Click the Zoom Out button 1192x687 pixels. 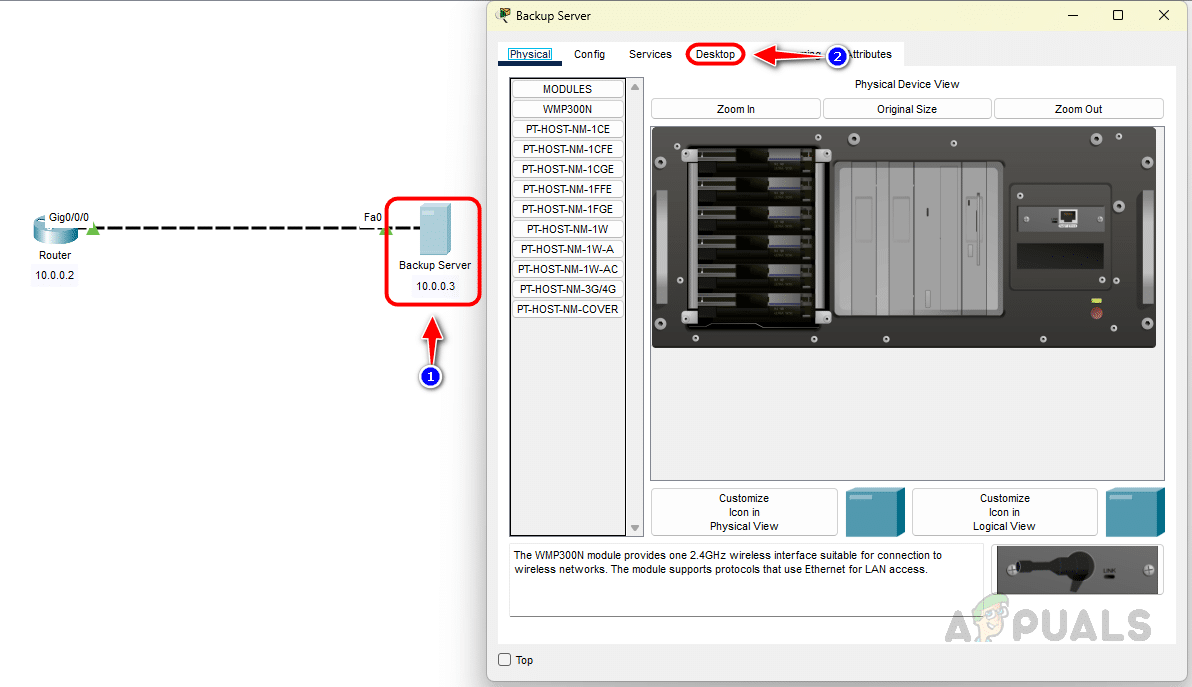tap(1078, 109)
